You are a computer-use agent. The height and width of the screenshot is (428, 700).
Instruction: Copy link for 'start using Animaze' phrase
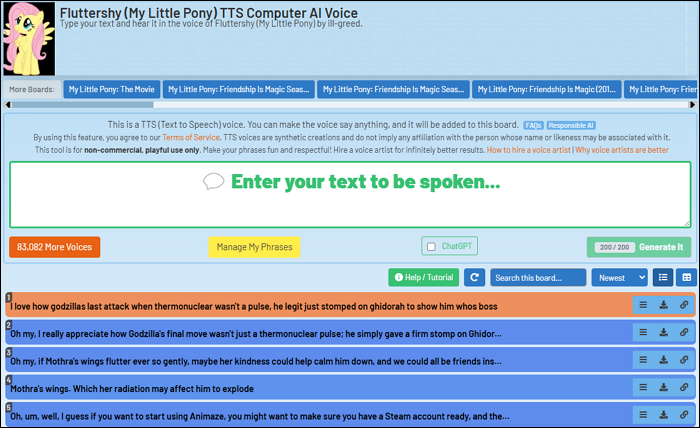click(x=684, y=415)
